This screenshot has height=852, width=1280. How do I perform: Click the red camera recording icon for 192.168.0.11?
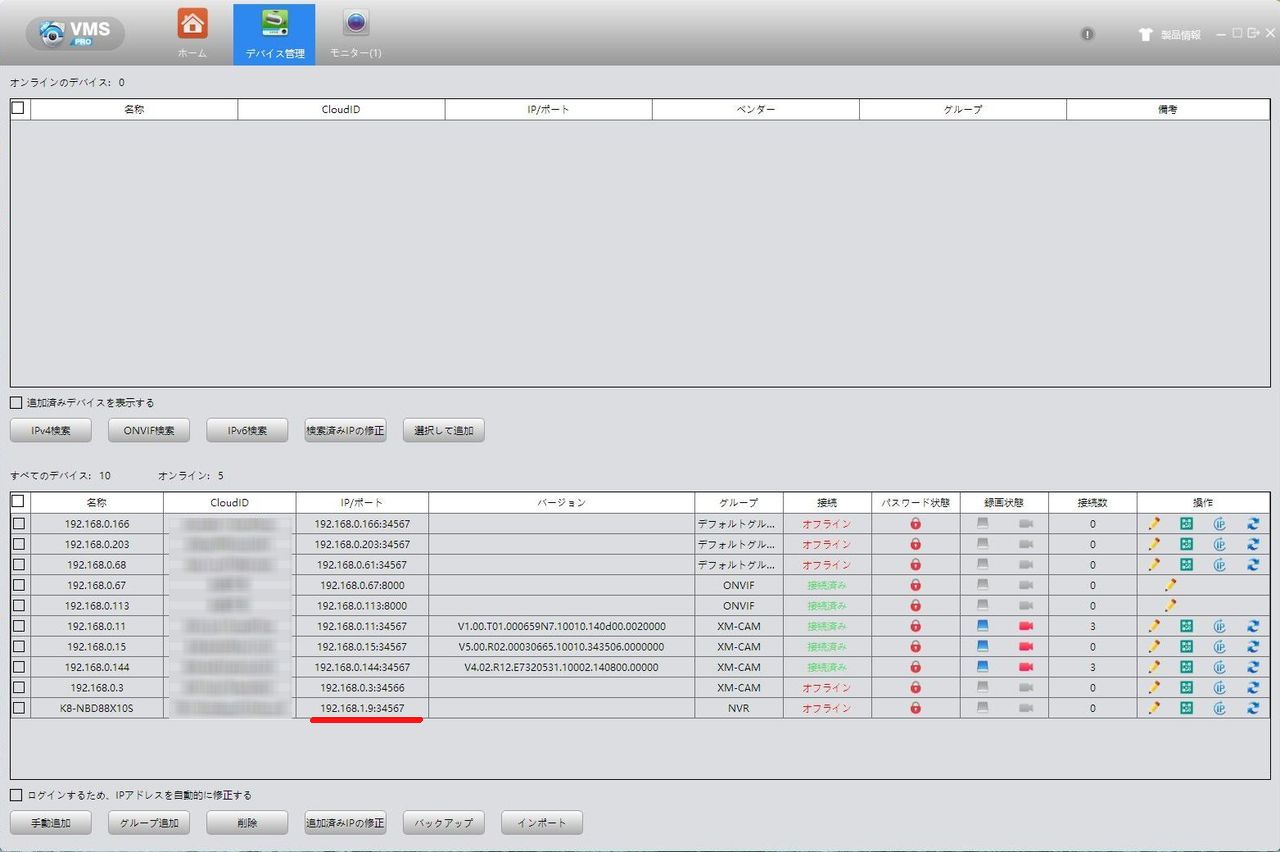[x=1026, y=626]
